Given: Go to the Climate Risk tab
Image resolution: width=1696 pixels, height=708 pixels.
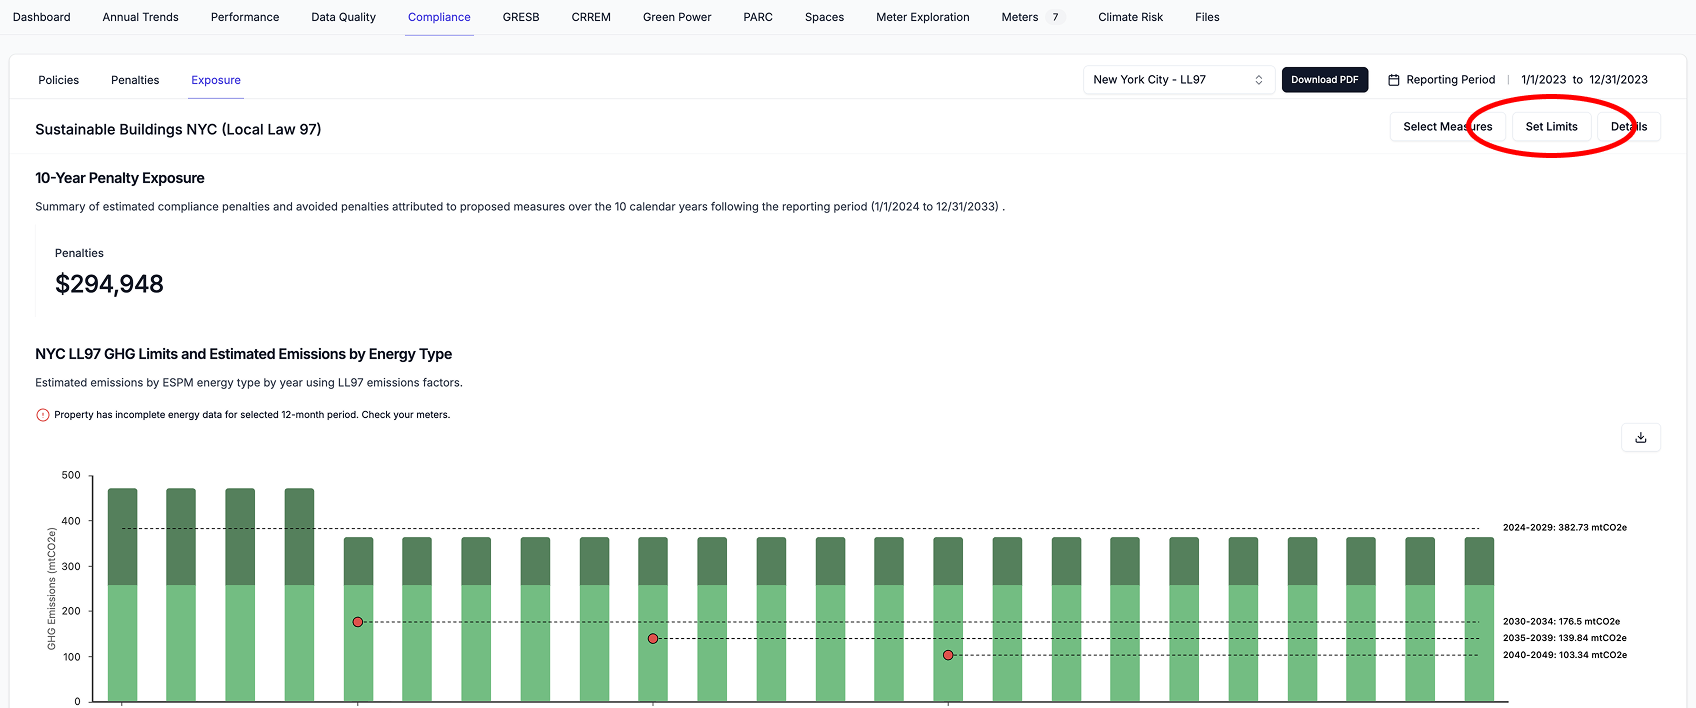Looking at the screenshot, I should click(x=1131, y=17).
